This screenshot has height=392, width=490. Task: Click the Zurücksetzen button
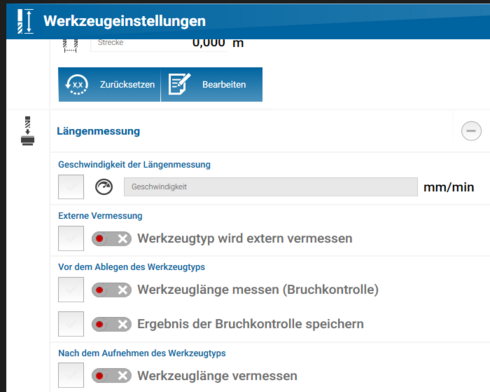coord(109,85)
